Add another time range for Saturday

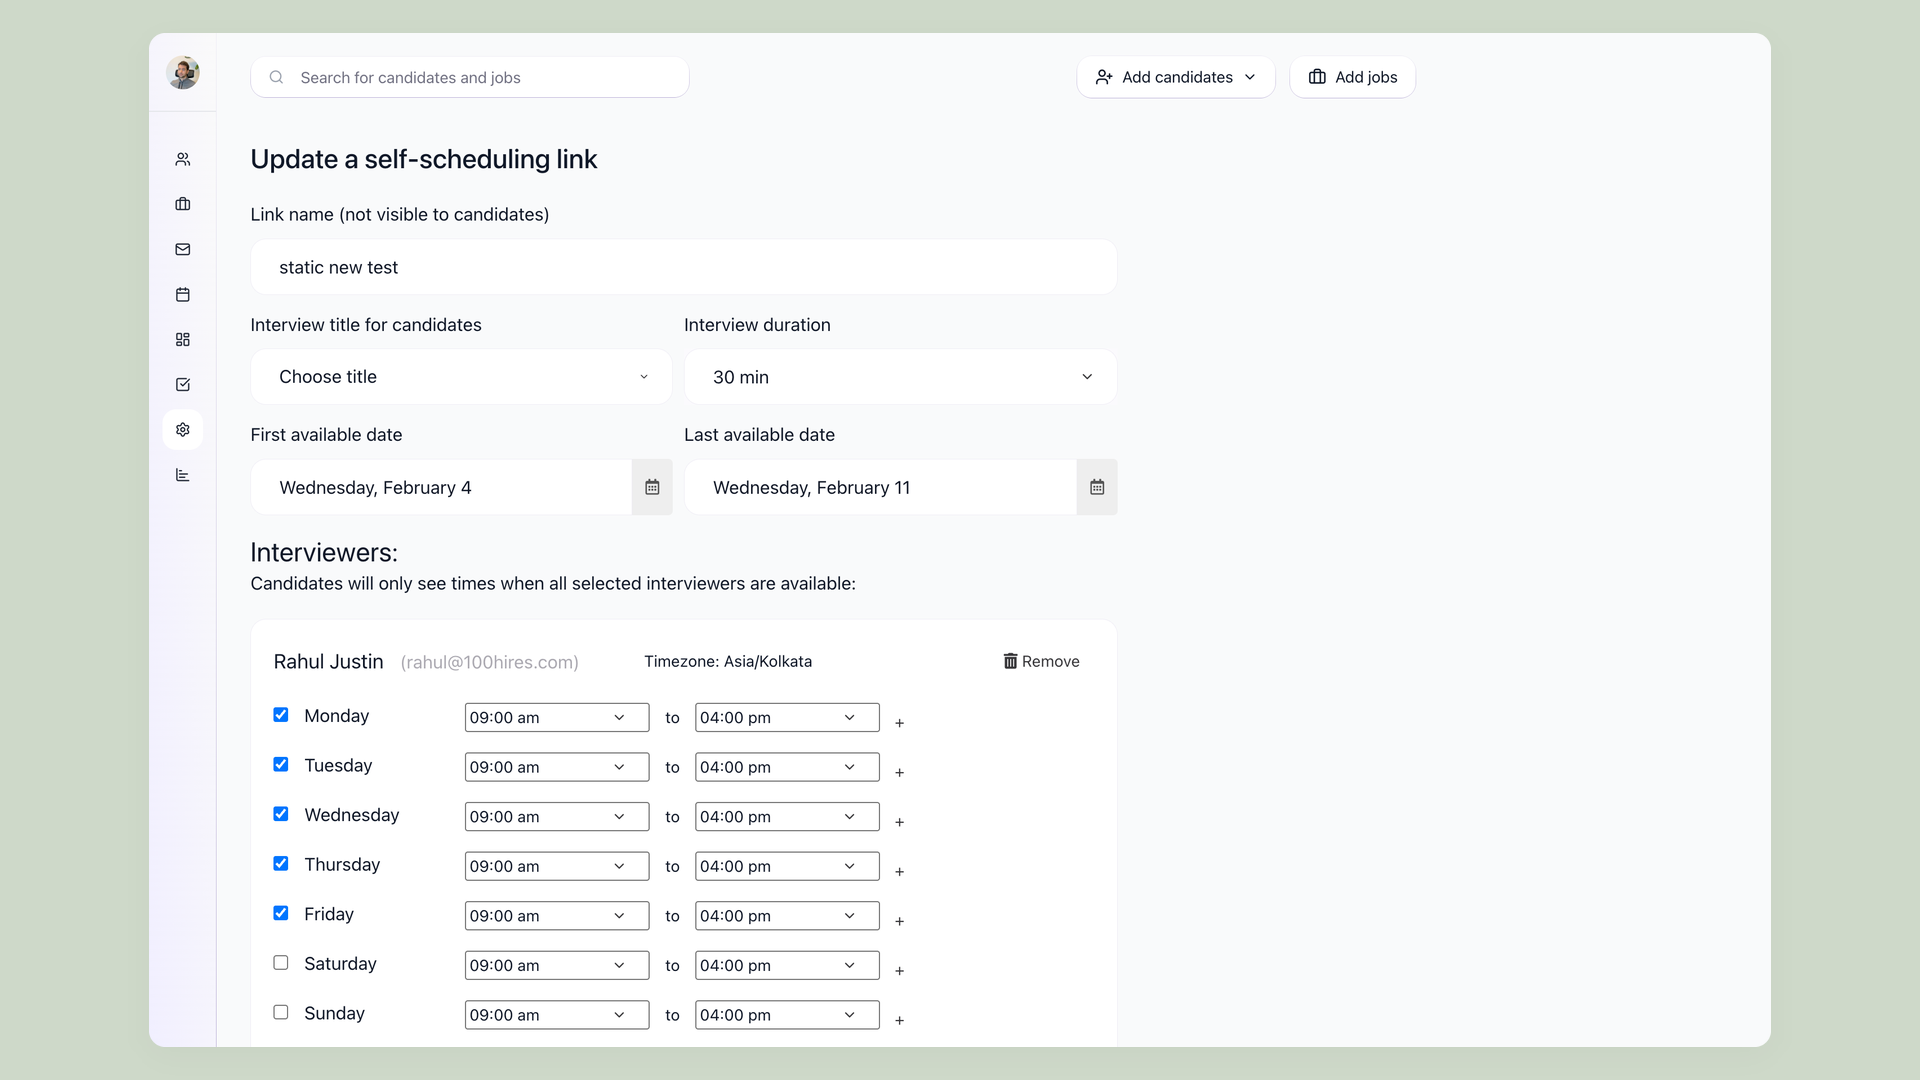click(899, 971)
